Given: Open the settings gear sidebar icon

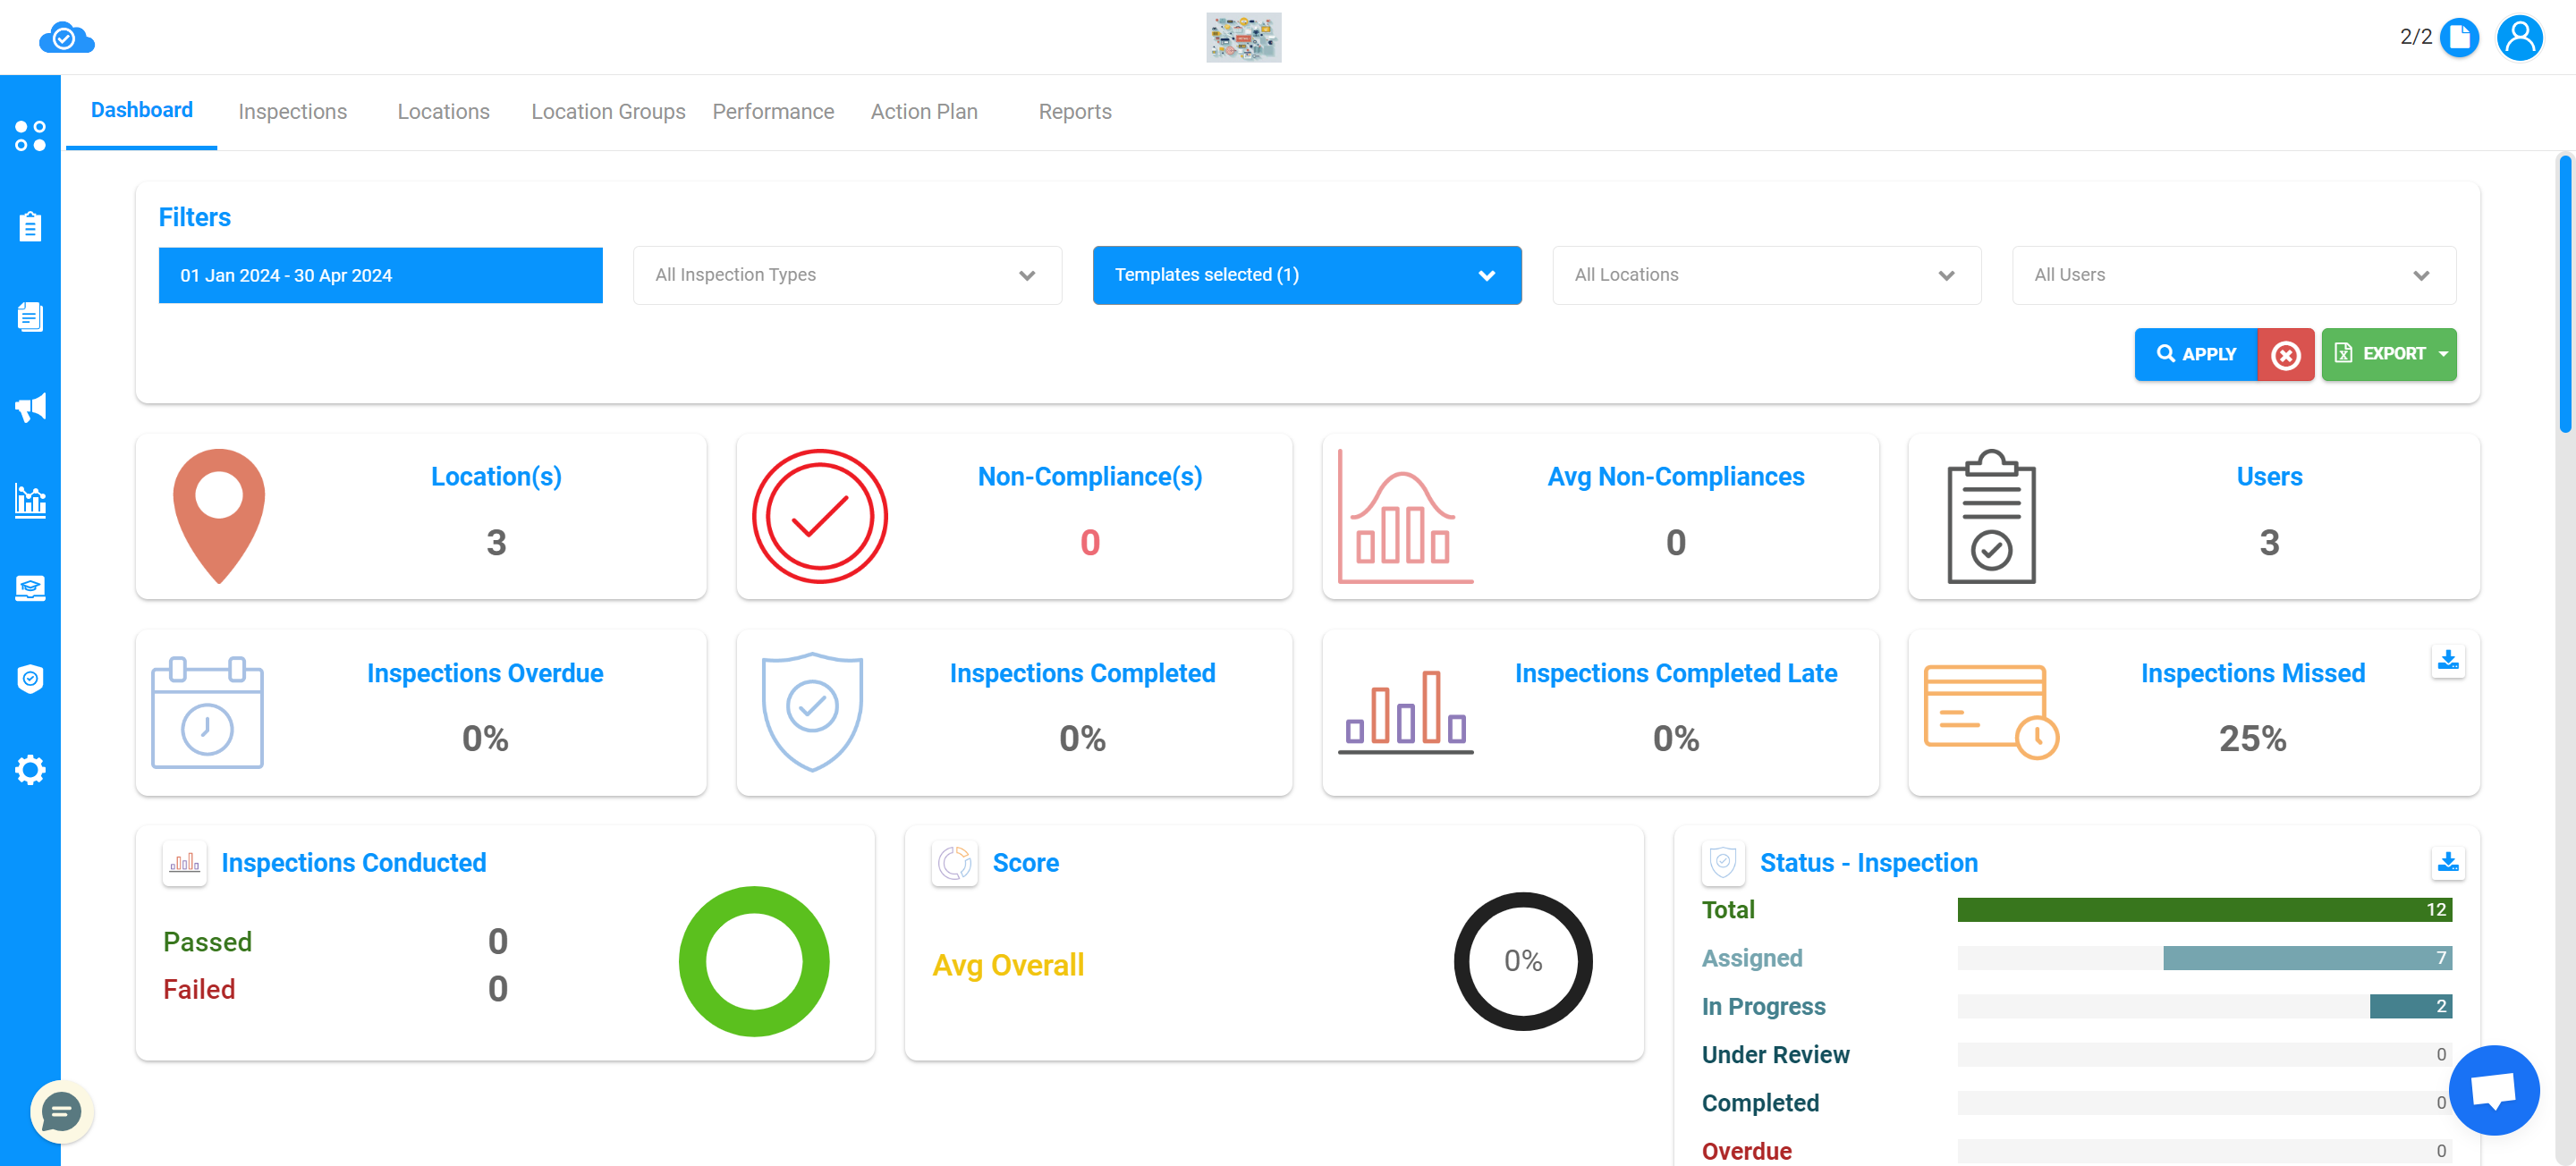Looking at the screenshot, I should [x=30, y=770].
